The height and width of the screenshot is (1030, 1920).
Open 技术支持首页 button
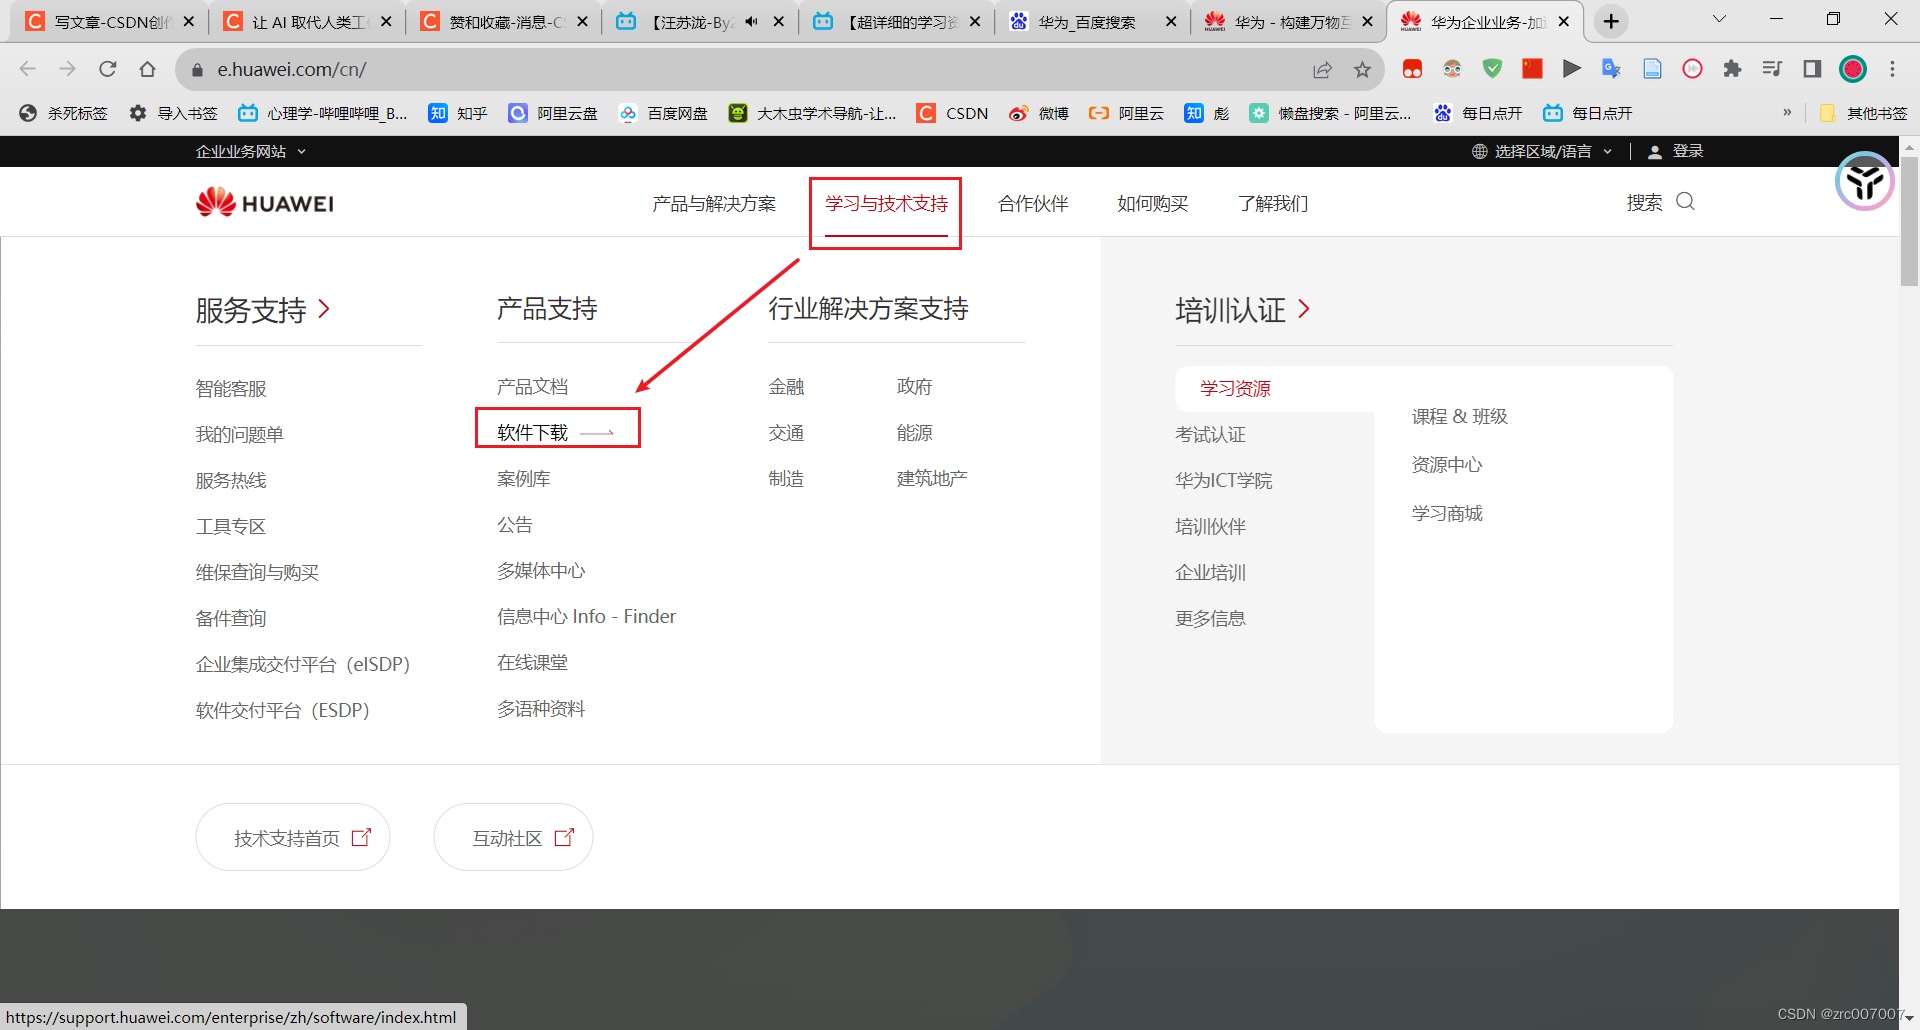coord(293,837)
